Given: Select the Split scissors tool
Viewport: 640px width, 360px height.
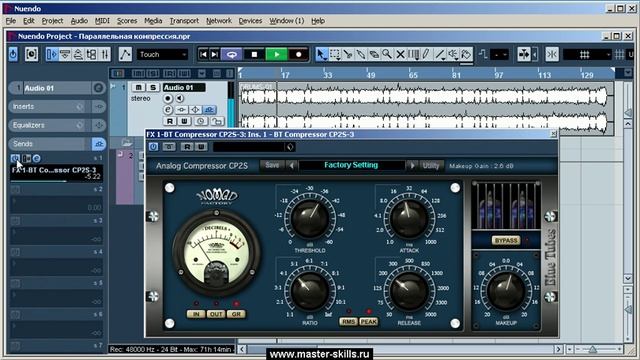Looking at the screenshot, I should [x=348, y=54].
